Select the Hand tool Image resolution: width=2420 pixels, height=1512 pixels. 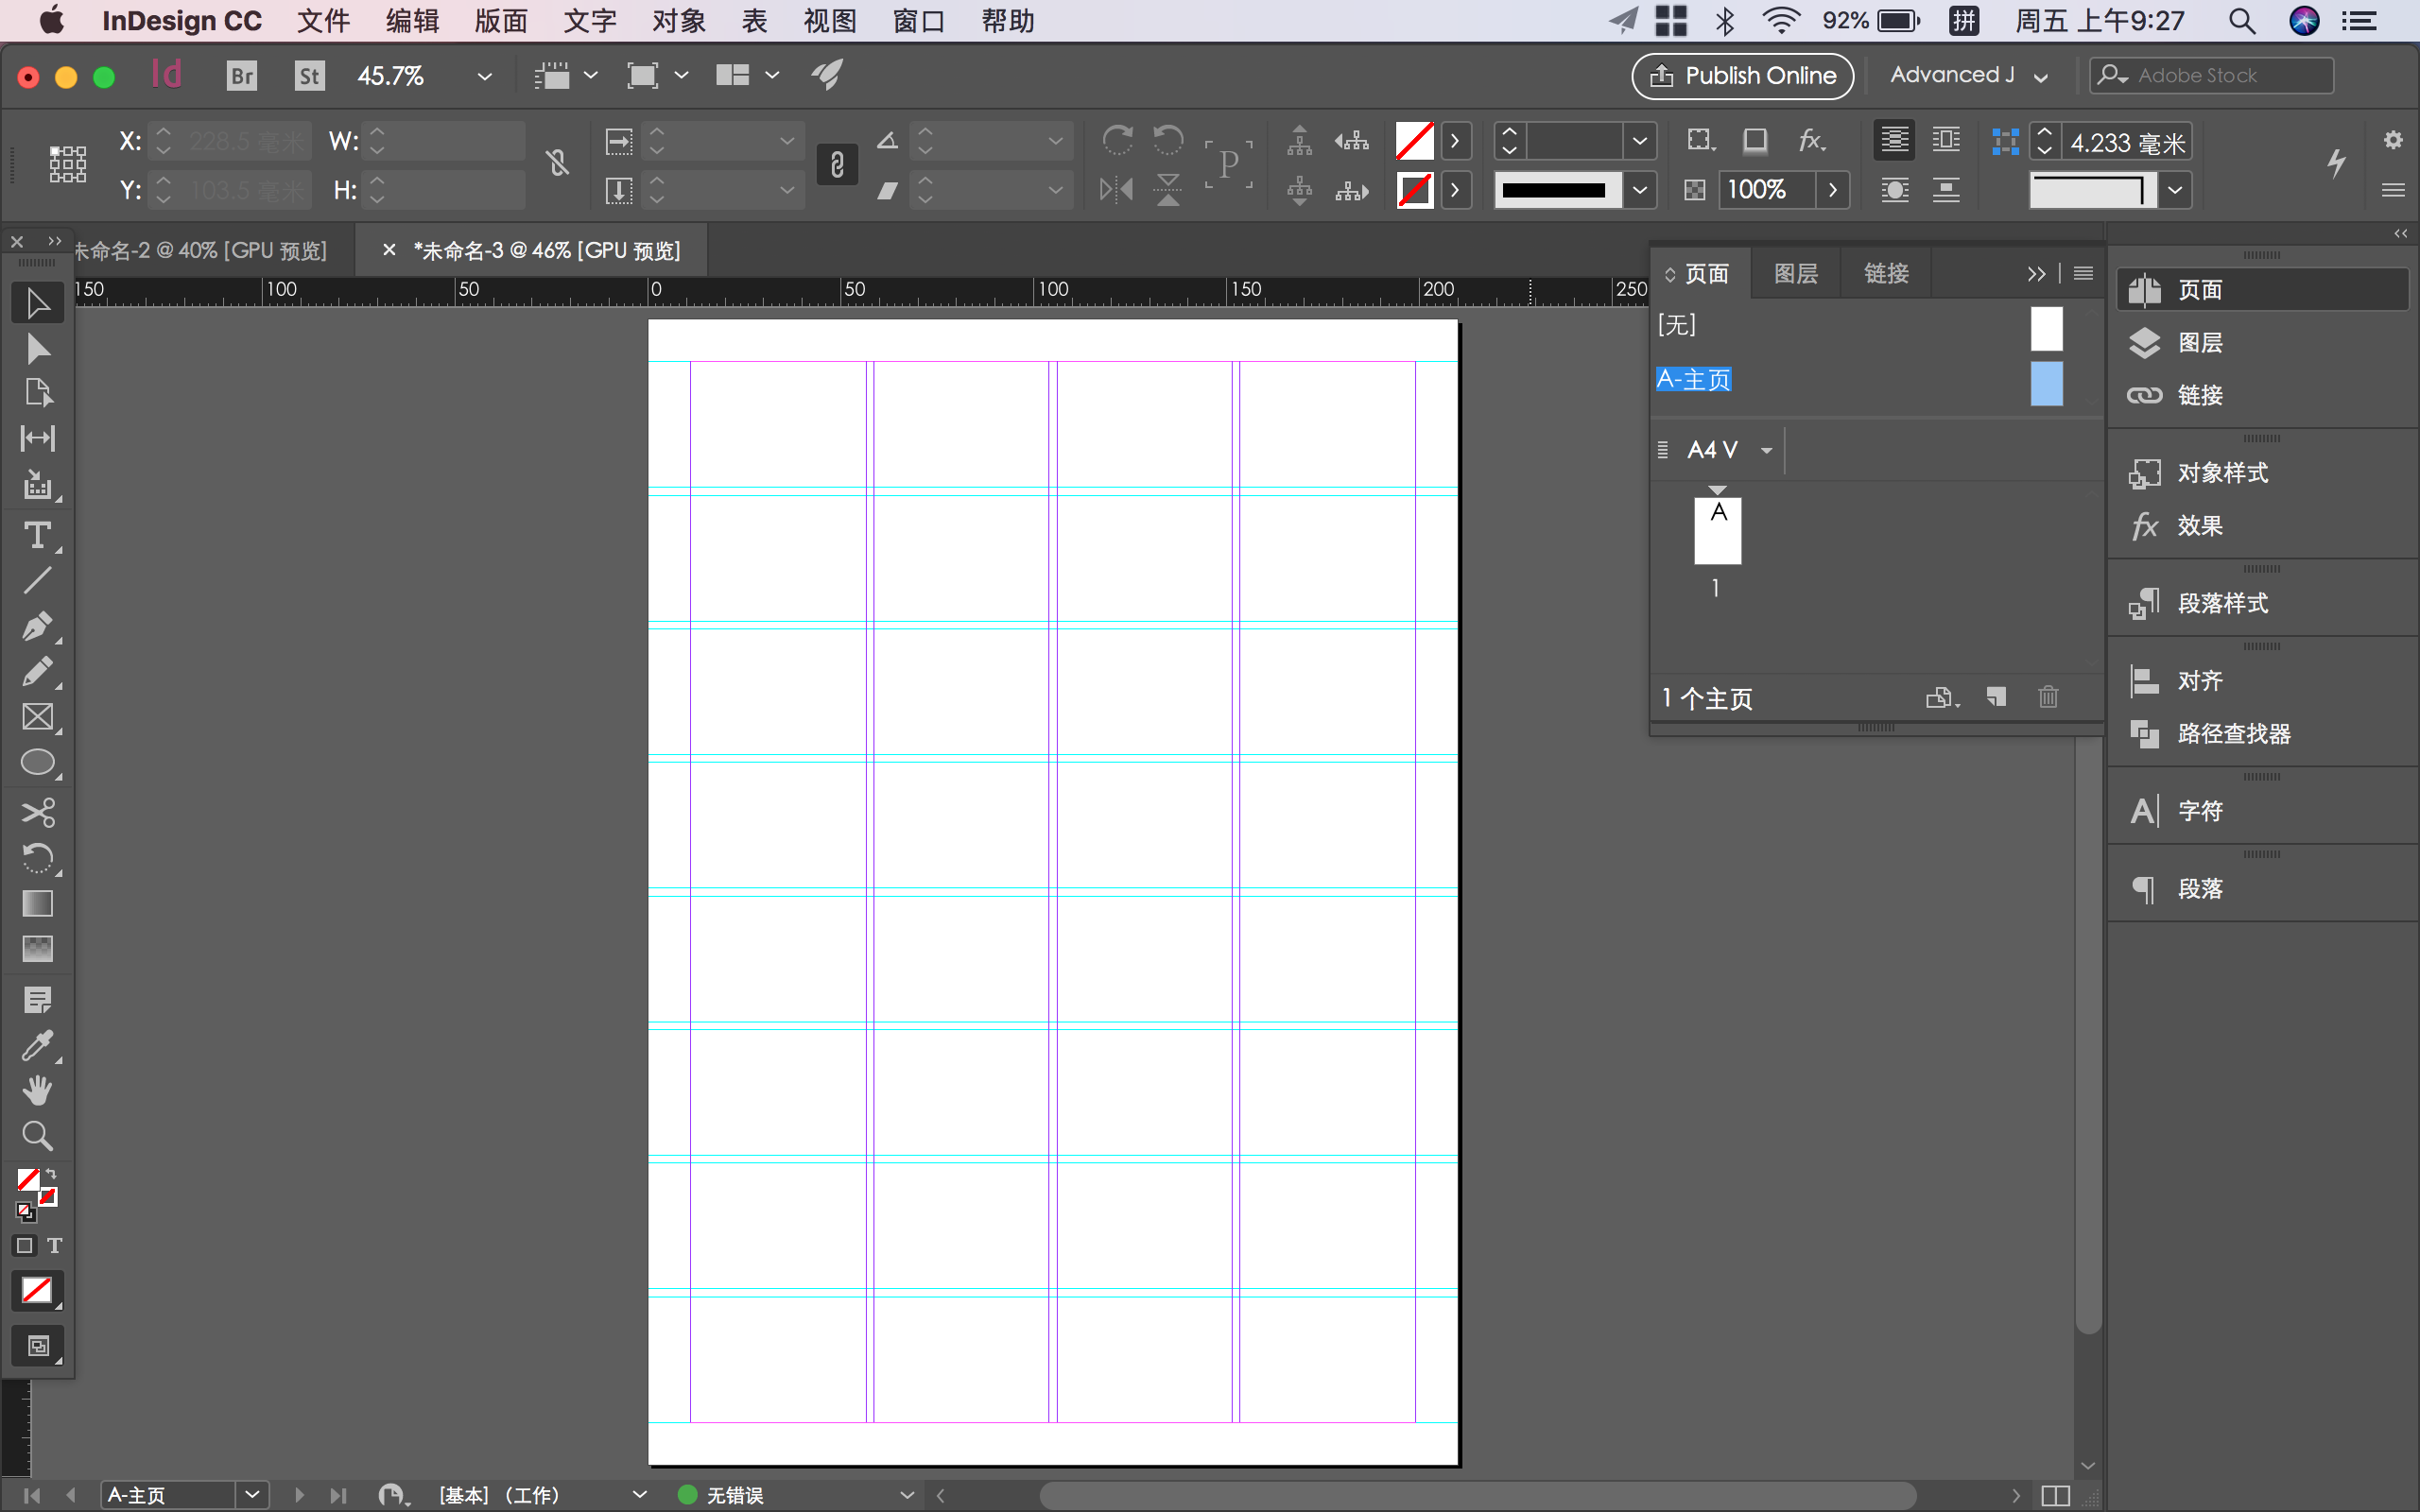[x=38, y=1091]
